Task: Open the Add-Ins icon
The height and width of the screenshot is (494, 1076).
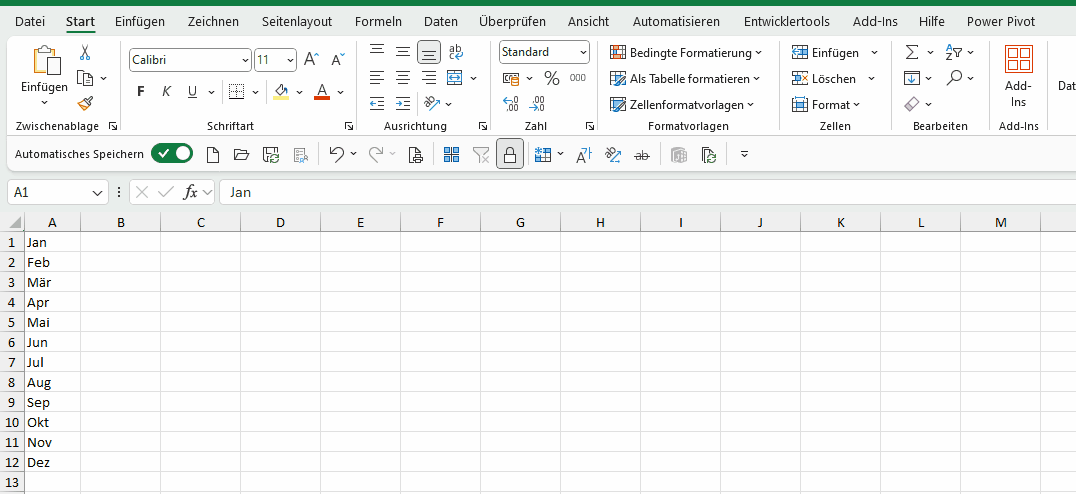Action: tap(1018, 76)
